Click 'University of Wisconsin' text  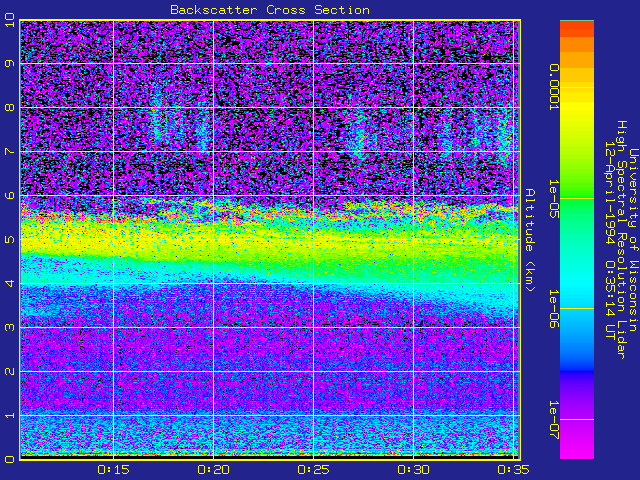pyautogui.click(x=633, y=240)
